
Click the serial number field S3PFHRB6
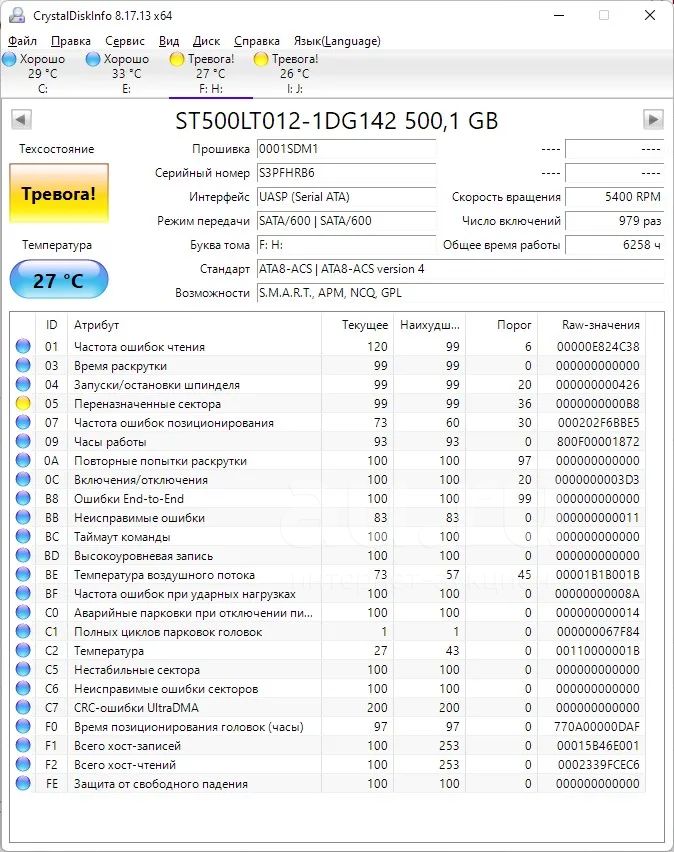(x=346, y=173)
